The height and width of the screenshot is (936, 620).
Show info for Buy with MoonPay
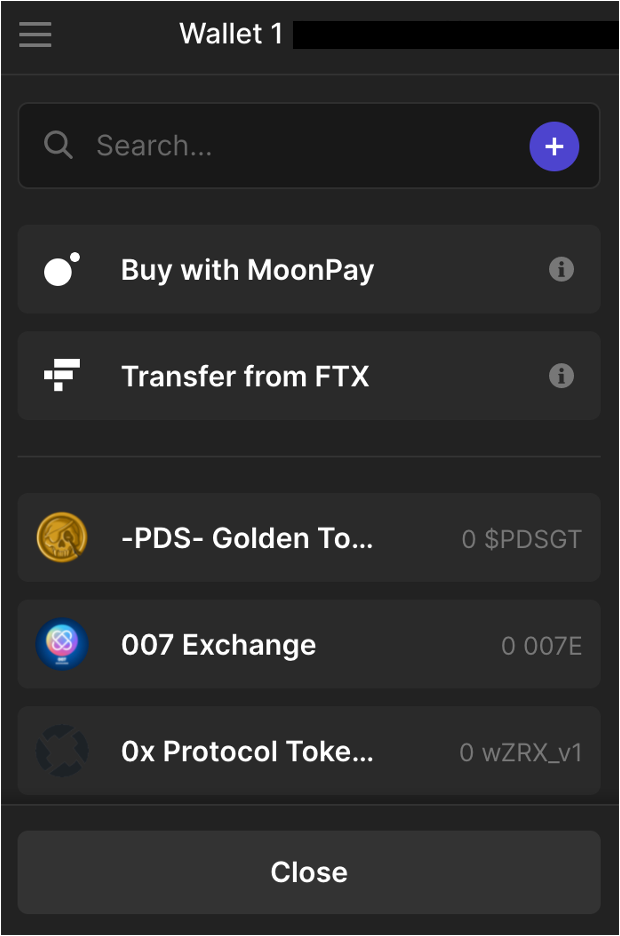pos(561,269)
